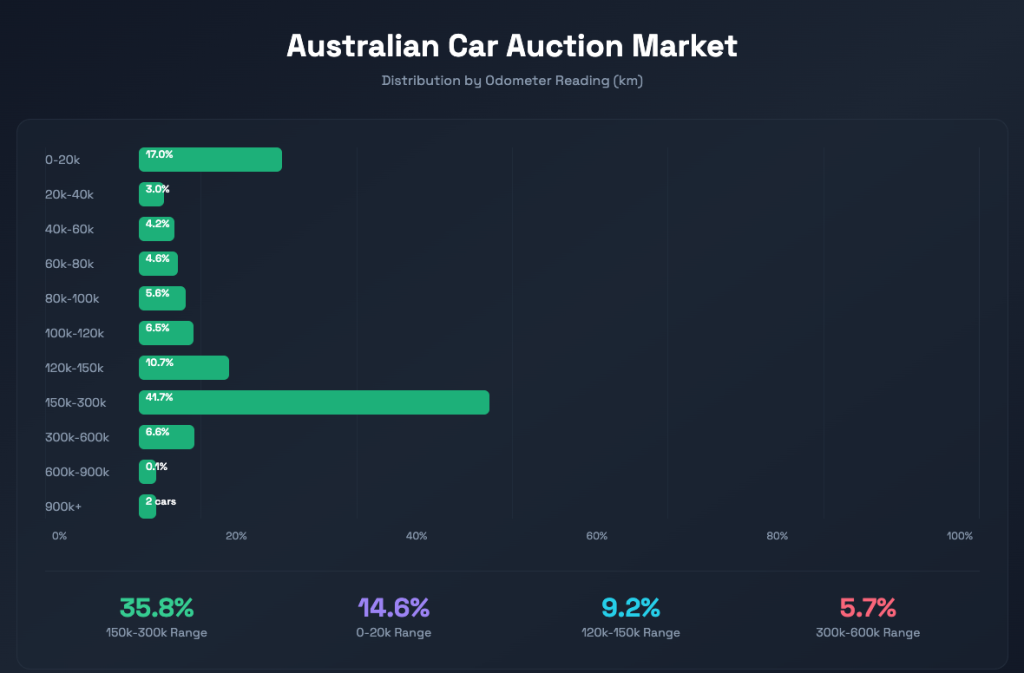Click the purple 14.6% statistic value
Screen dimensions: 1024x673
coord(393,607)
